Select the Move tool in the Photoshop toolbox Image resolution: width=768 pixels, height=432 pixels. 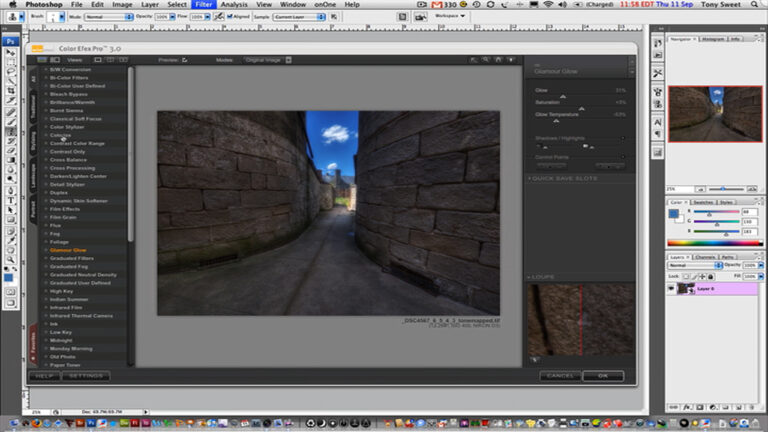click(11, 53)
